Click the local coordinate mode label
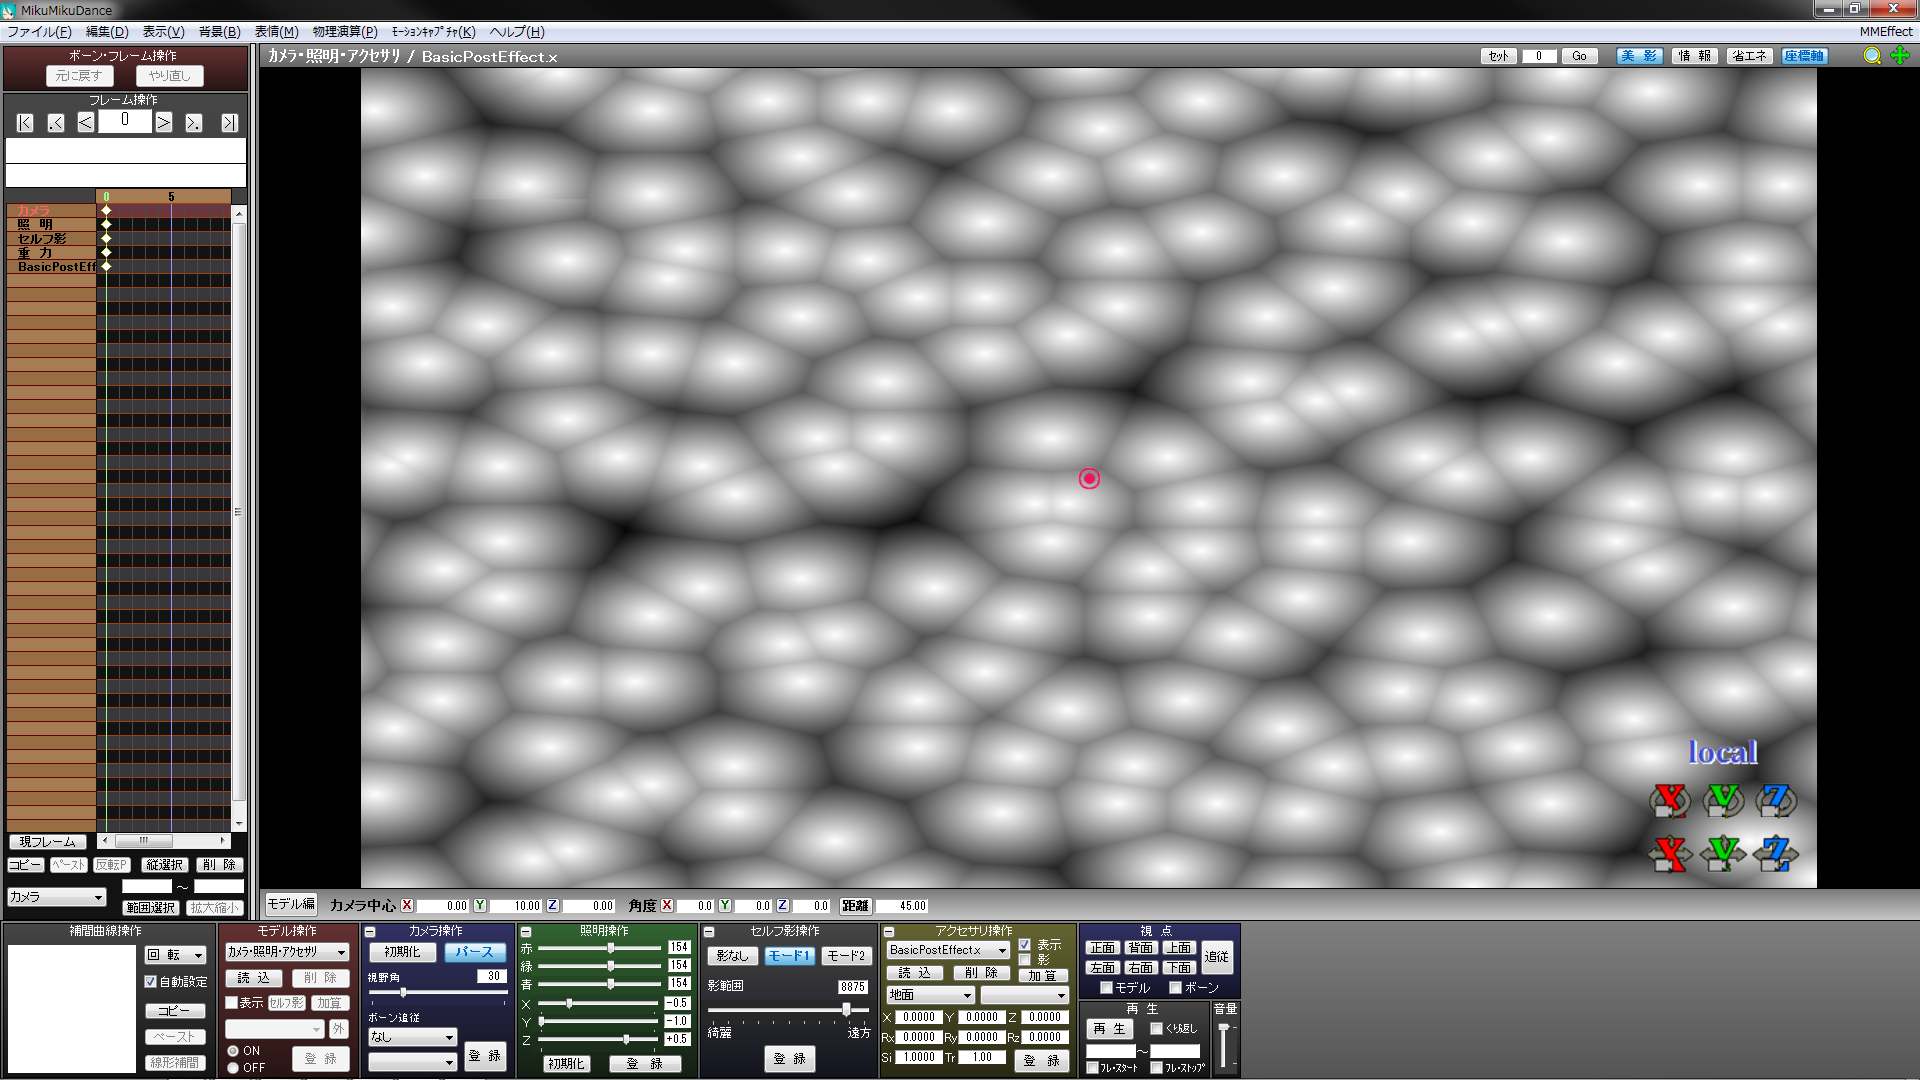Viewport: 1920px width, 1080px height. coord(1723,752)
